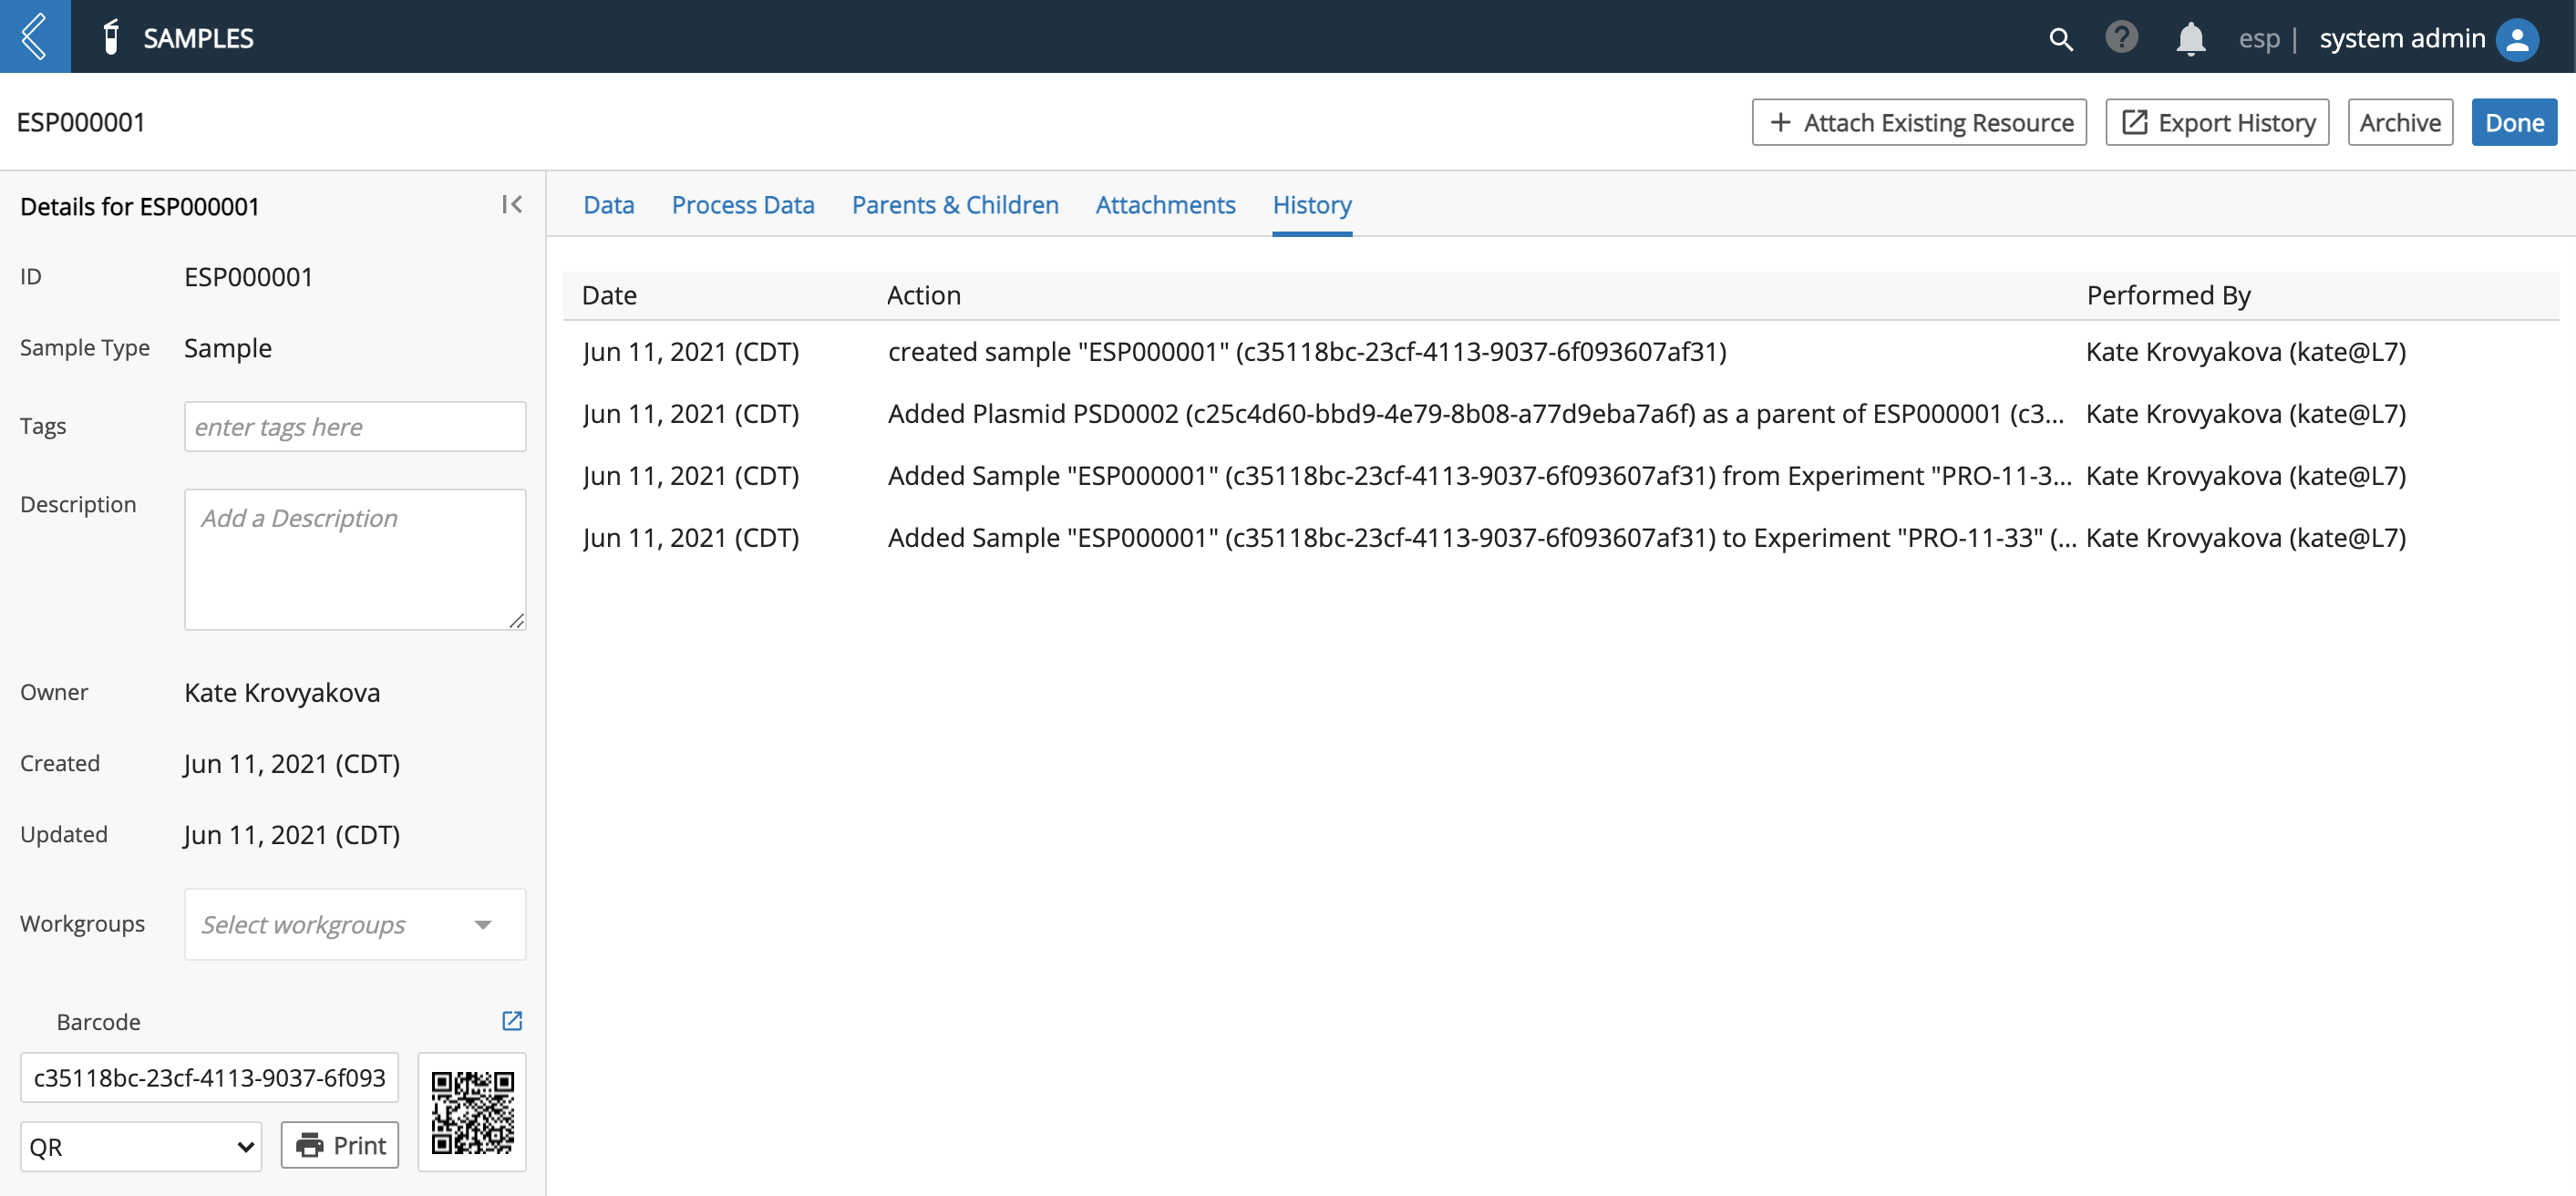Screen dimensions: 2576x1196
Task: Select the History tab
Action: click(x=1311, y=204)
